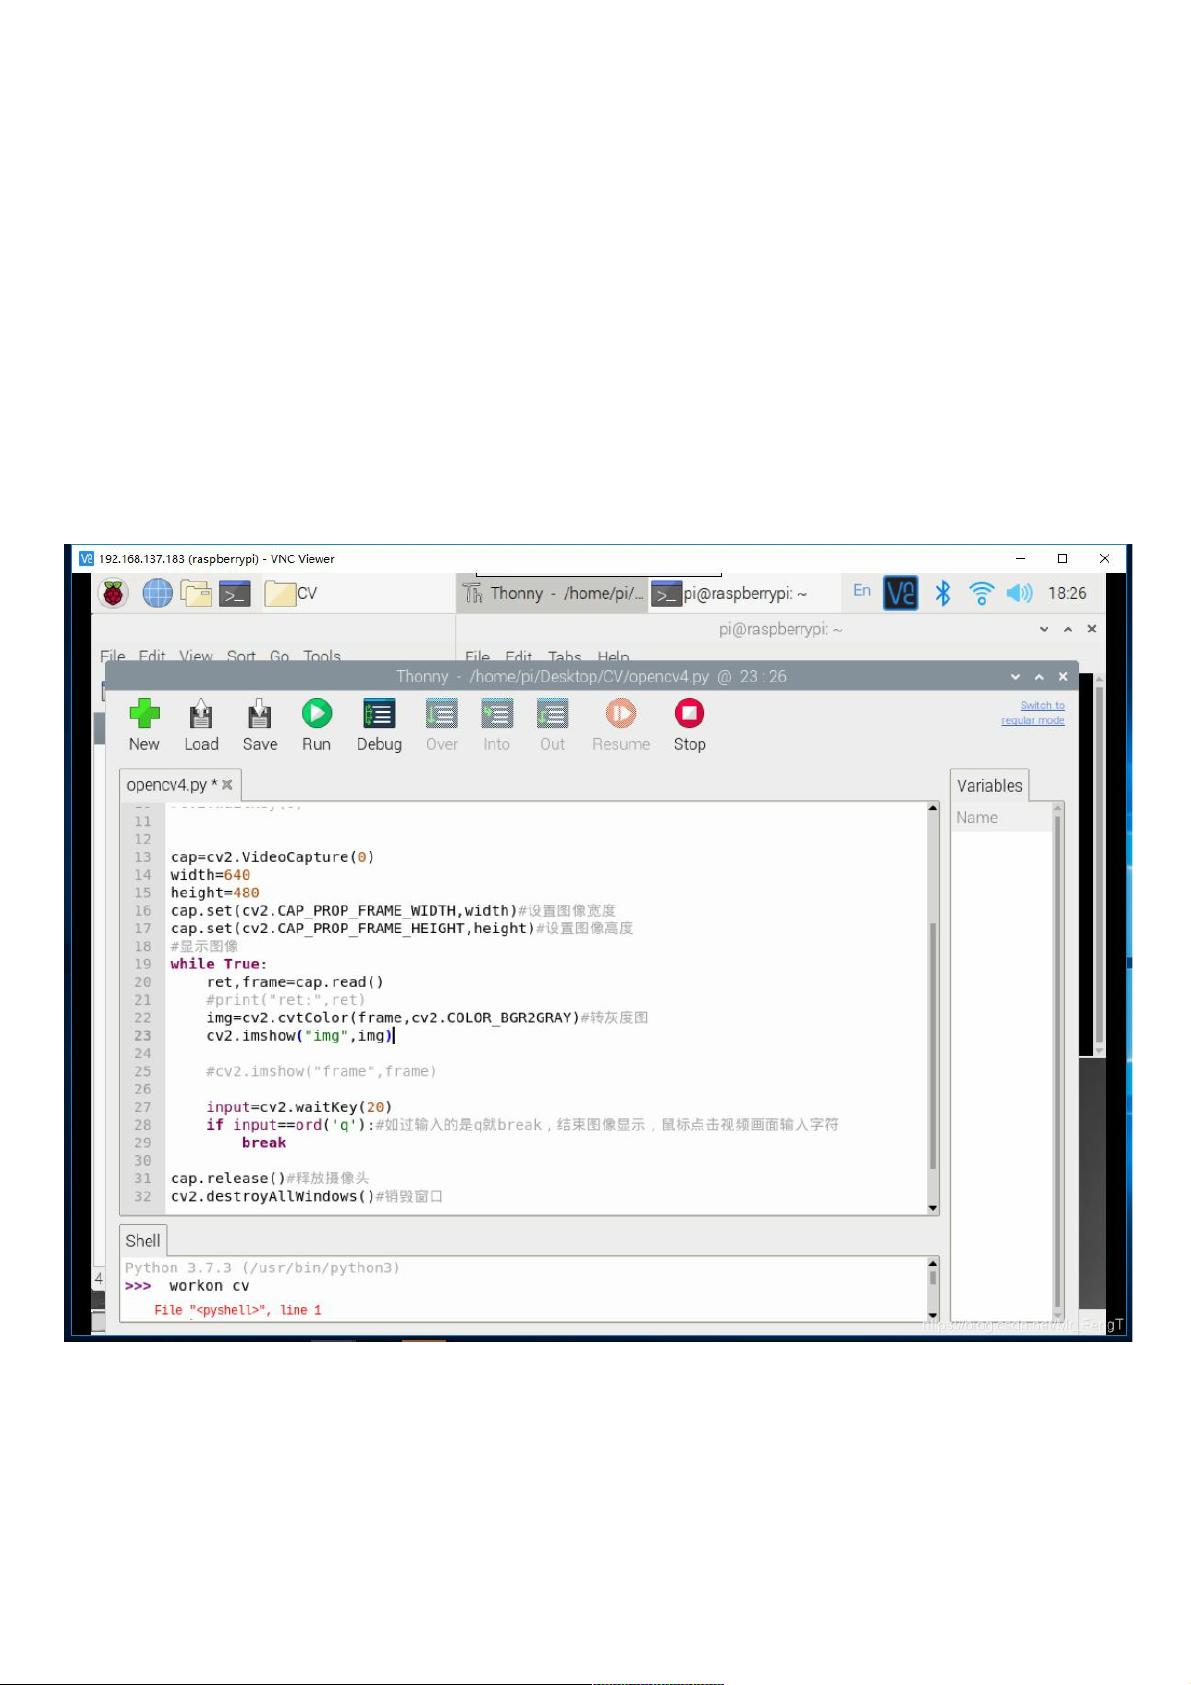1191x1685 pixels.
Task: Open the Tools menu in the file manager
Action: (x=322, y=657)
